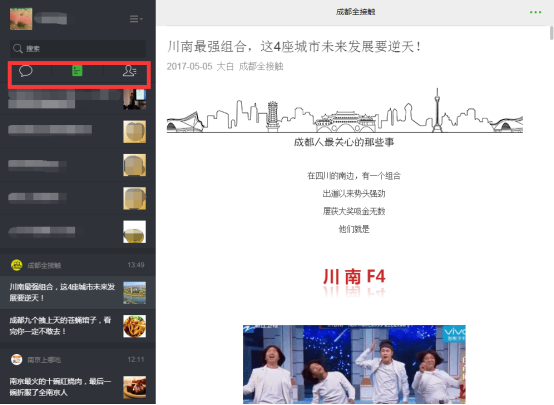Click the 南京上哪吃 account icon
The image size is (554, 405).
pyautogui.click(x=17, y=359)
